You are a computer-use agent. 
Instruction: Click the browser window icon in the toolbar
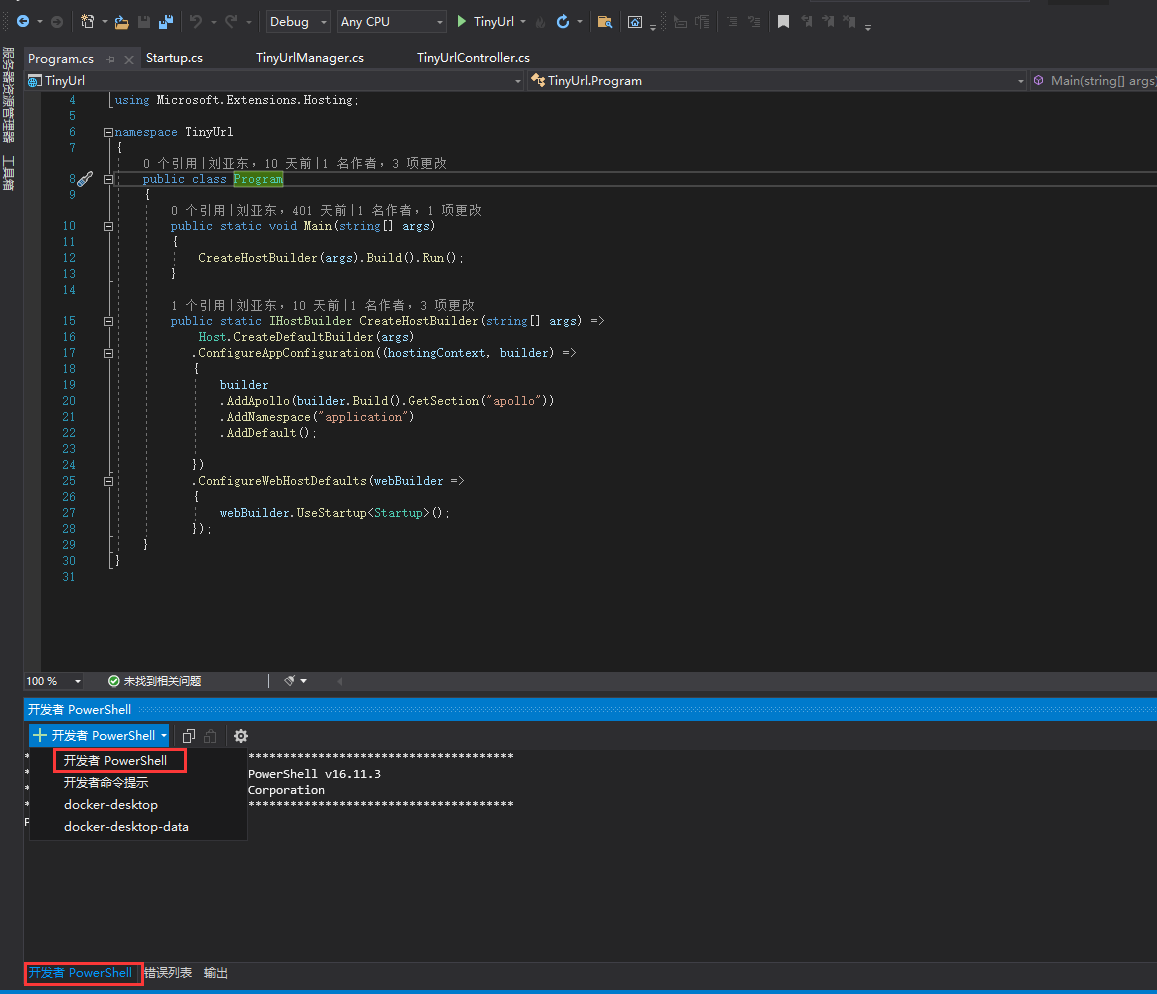635,22
